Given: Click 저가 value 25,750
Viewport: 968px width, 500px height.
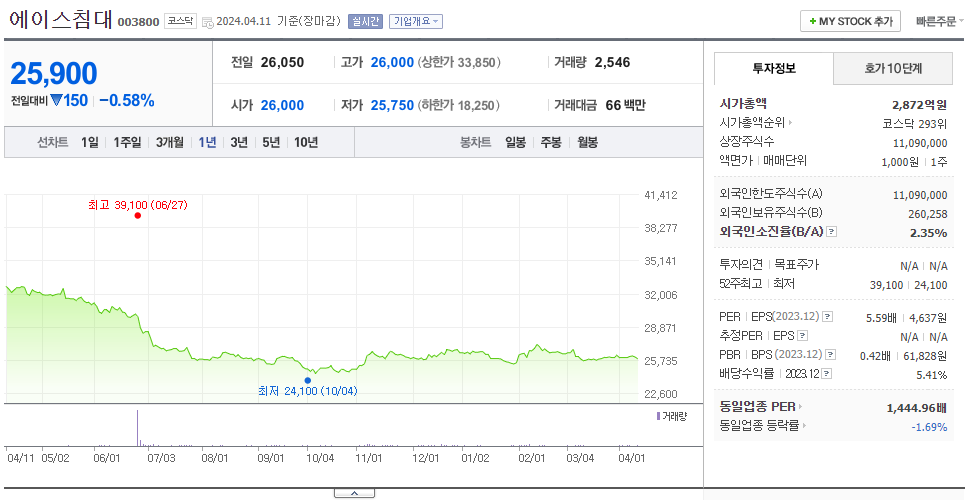Looking at the screenshot, I should [x=392, y=106].
